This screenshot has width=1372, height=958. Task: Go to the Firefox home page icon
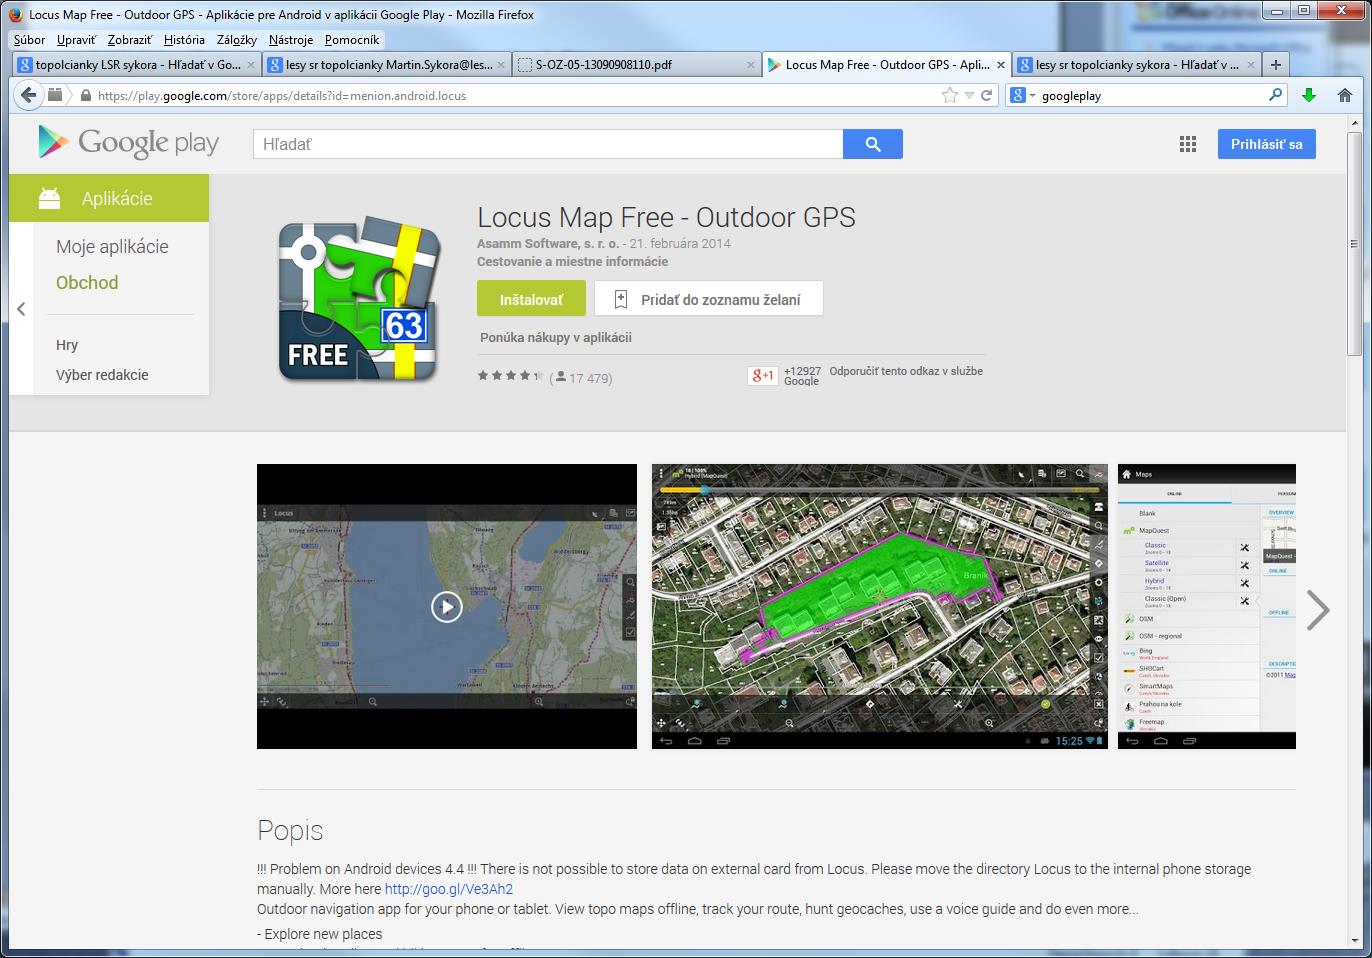pos(1344,95)
